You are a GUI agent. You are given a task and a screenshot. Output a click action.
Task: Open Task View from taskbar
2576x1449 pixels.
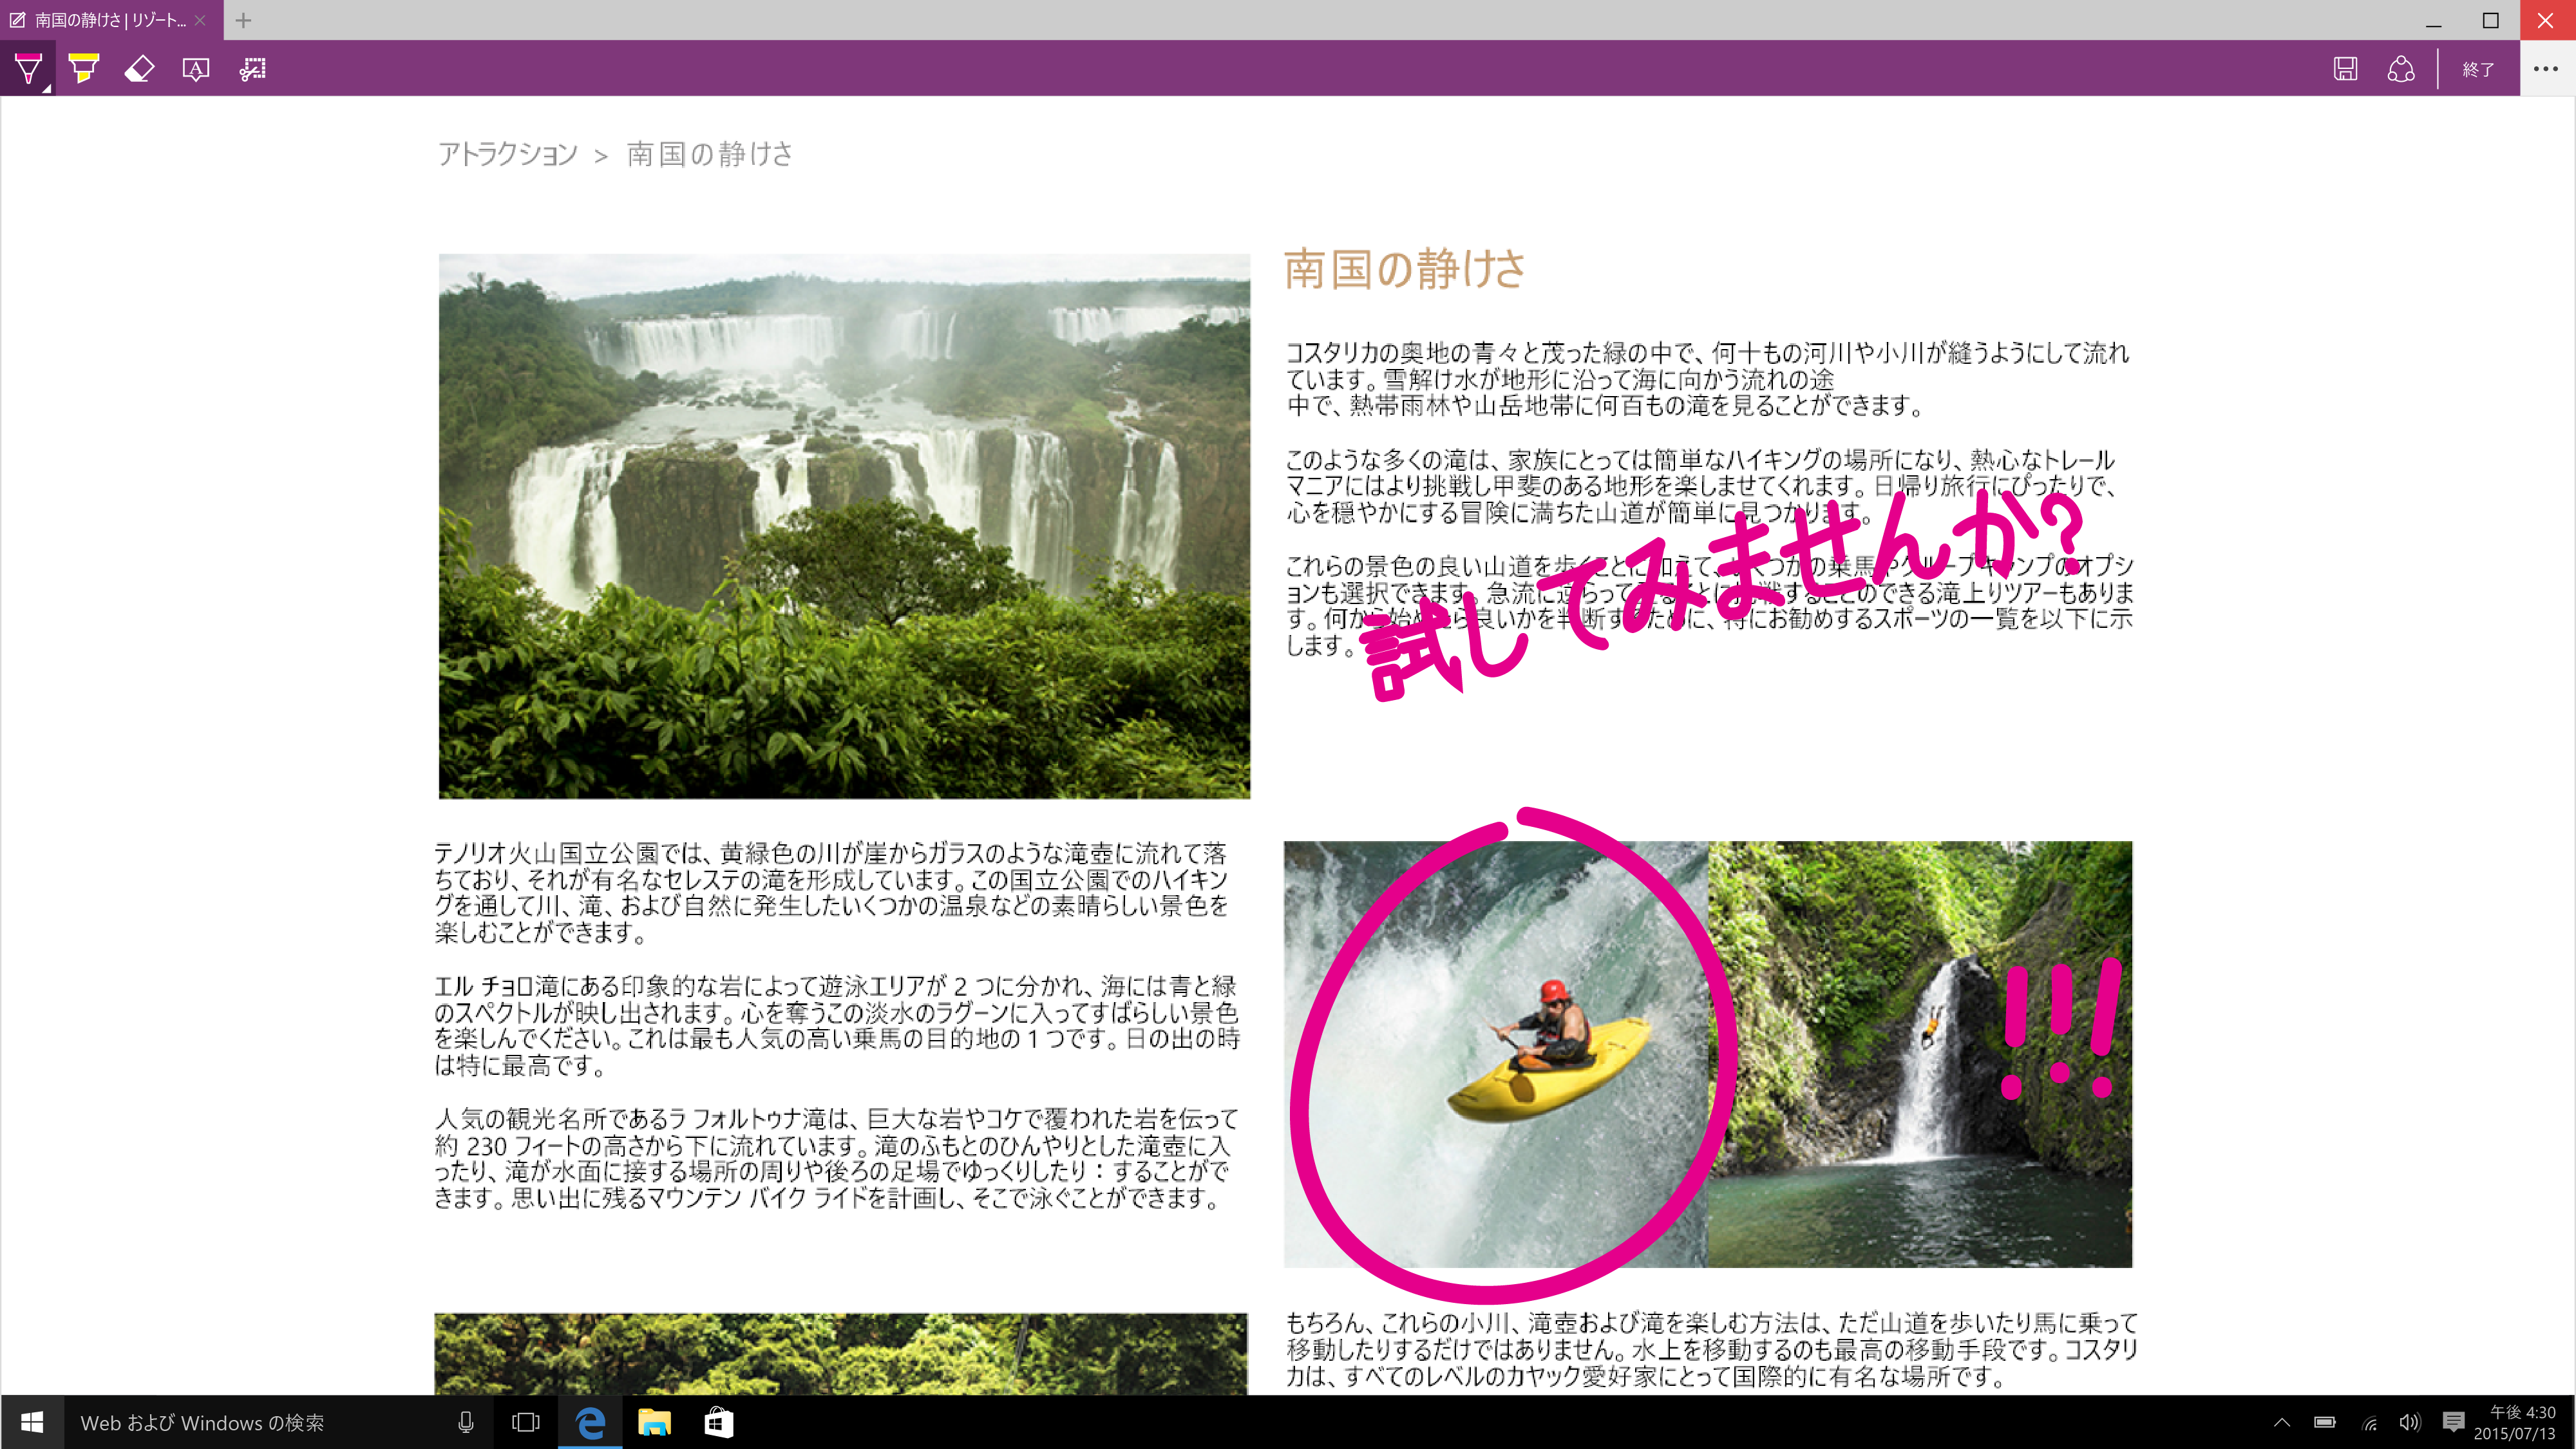click(526, 1422)
